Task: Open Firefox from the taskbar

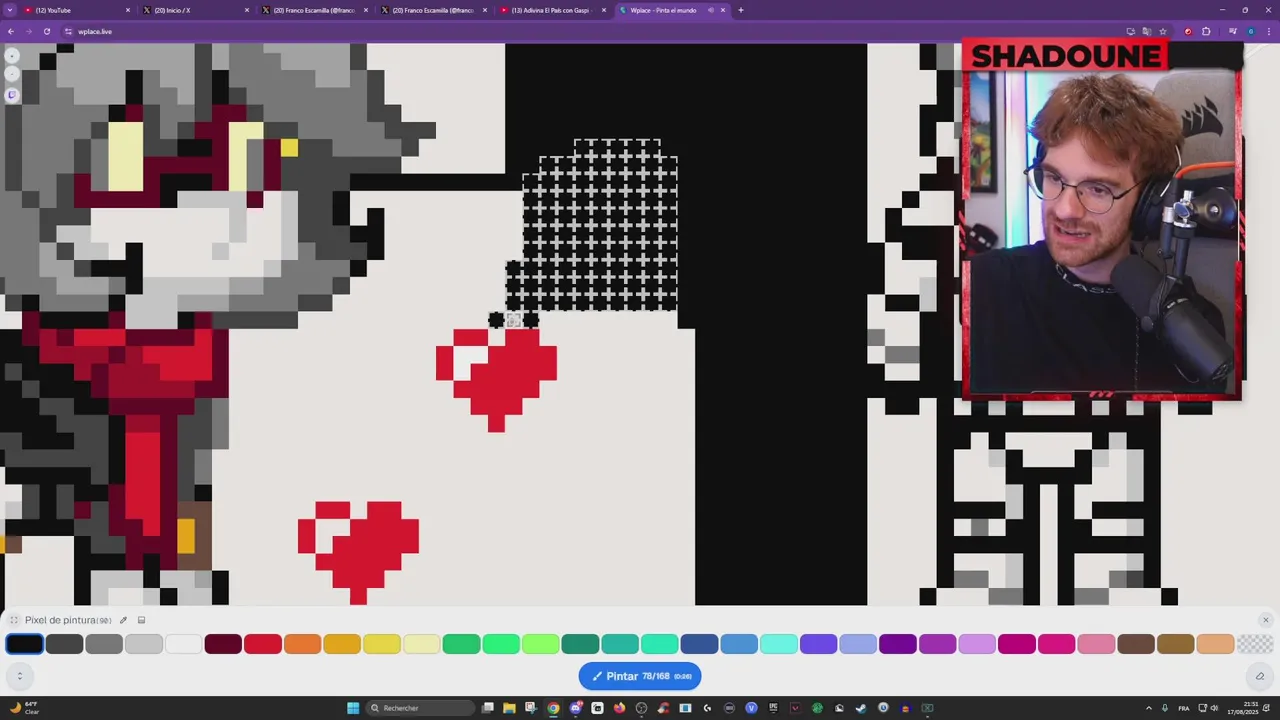Action: 619,708
